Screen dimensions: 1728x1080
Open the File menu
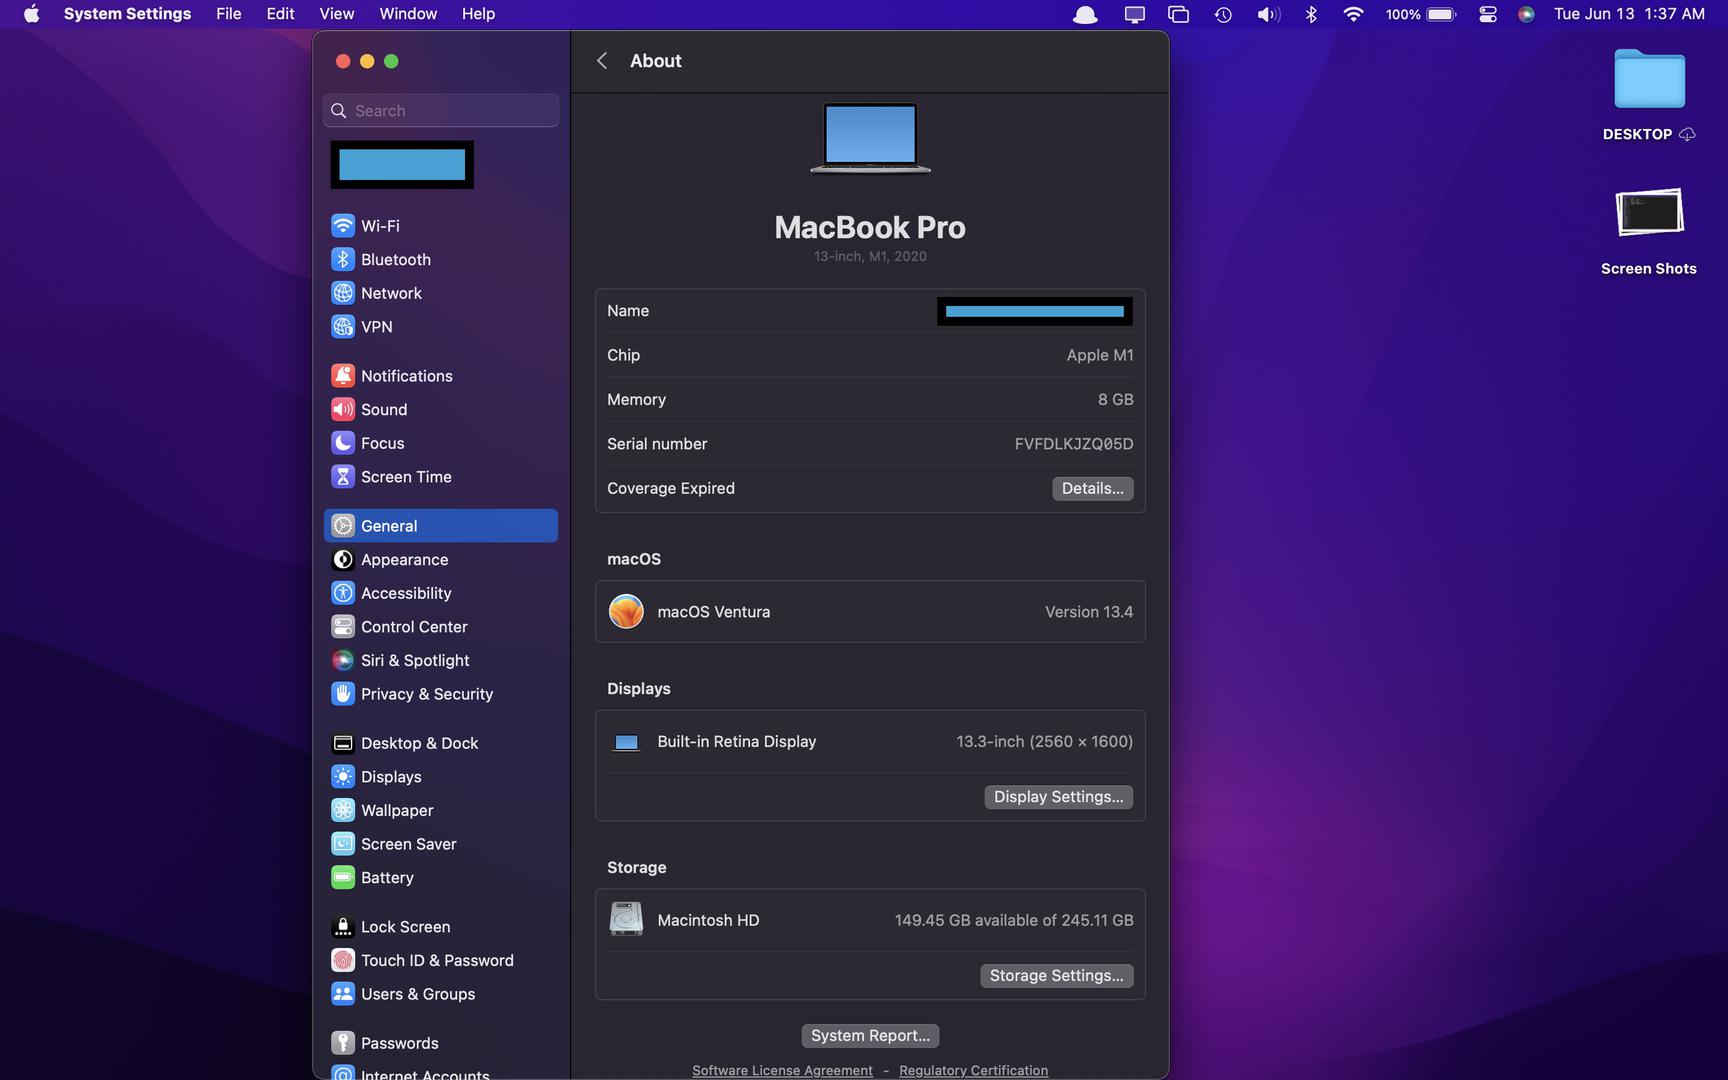pyautogui.click(x=229, y=14)
